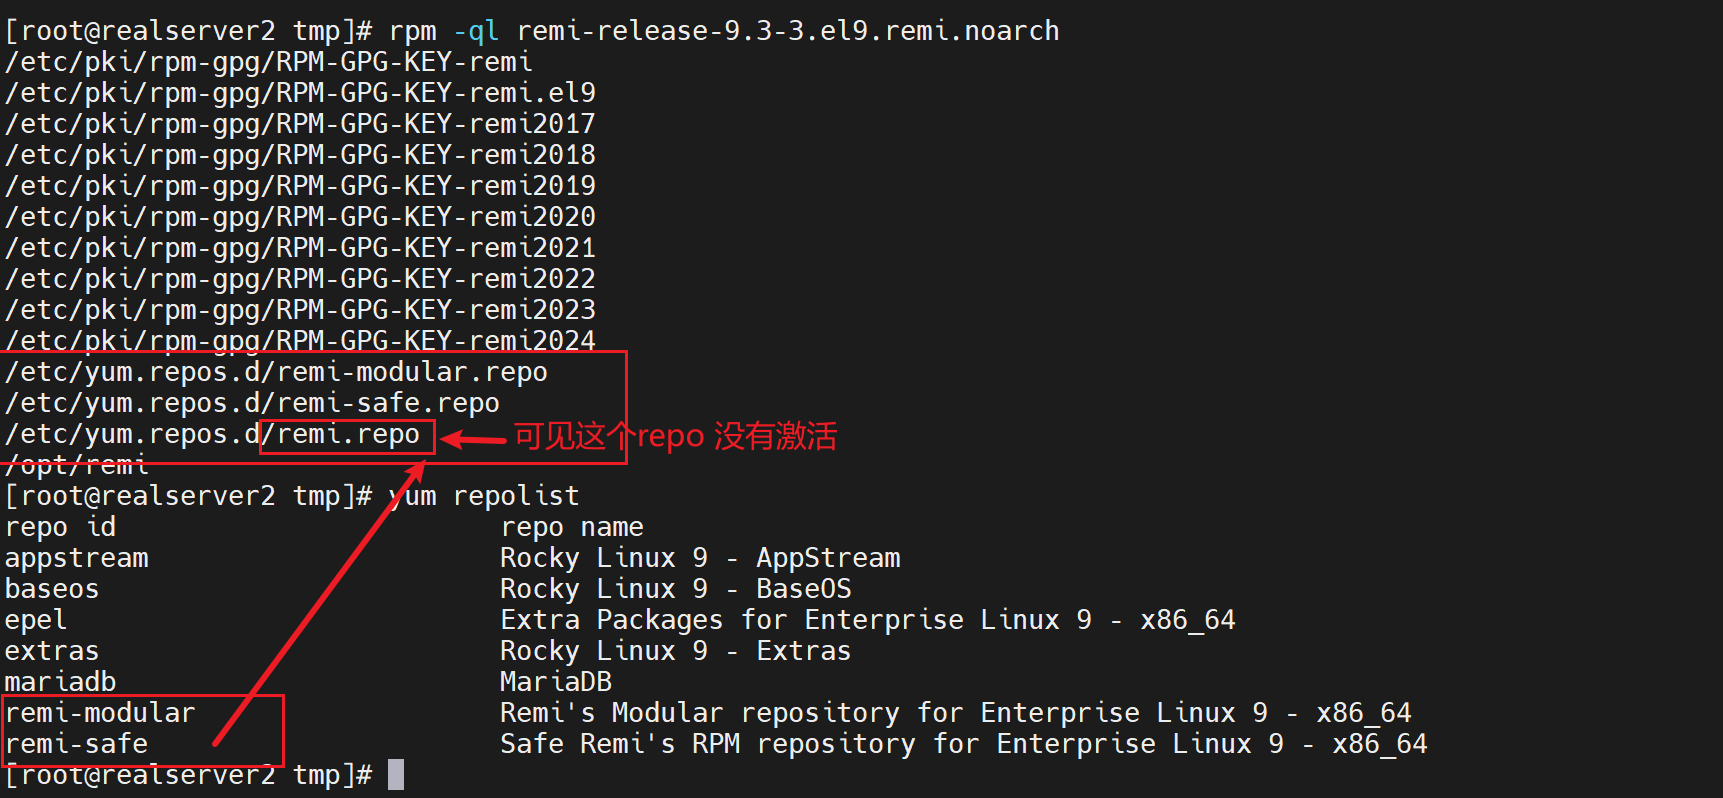Click the "Rocky Linux 9 - AppStream" repo name

pos(700,558)
